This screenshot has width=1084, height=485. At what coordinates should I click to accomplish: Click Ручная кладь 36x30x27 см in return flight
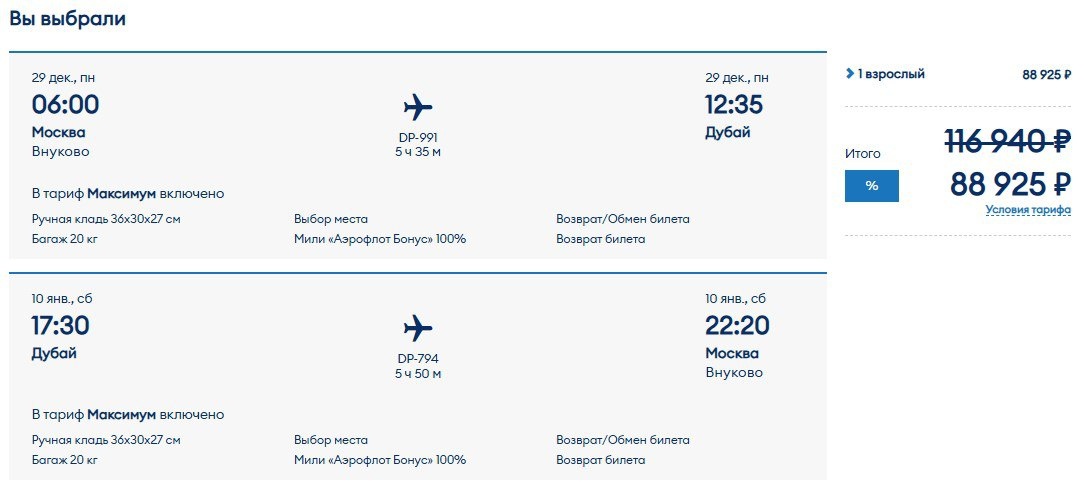[106, 440]
